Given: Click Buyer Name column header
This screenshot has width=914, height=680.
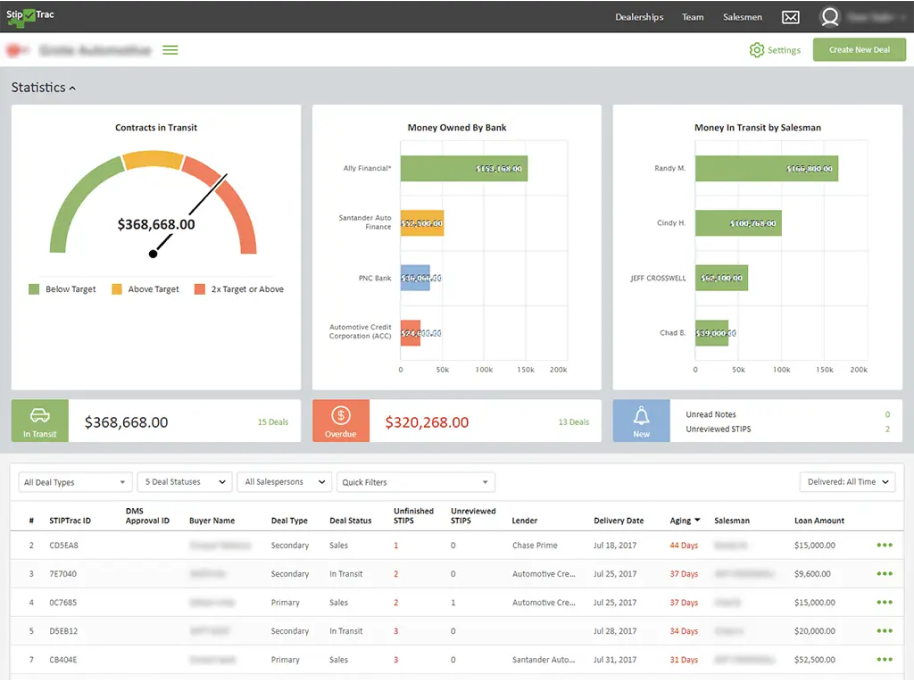Looking at the screenshot, I should 212,521.
